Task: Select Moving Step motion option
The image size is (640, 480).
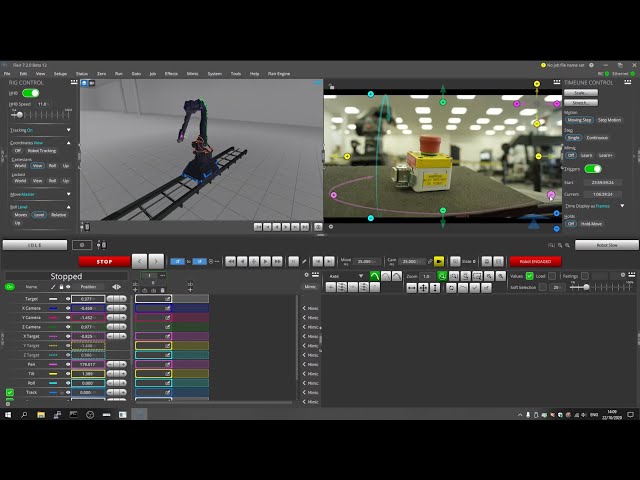Action: coord(579,120)
